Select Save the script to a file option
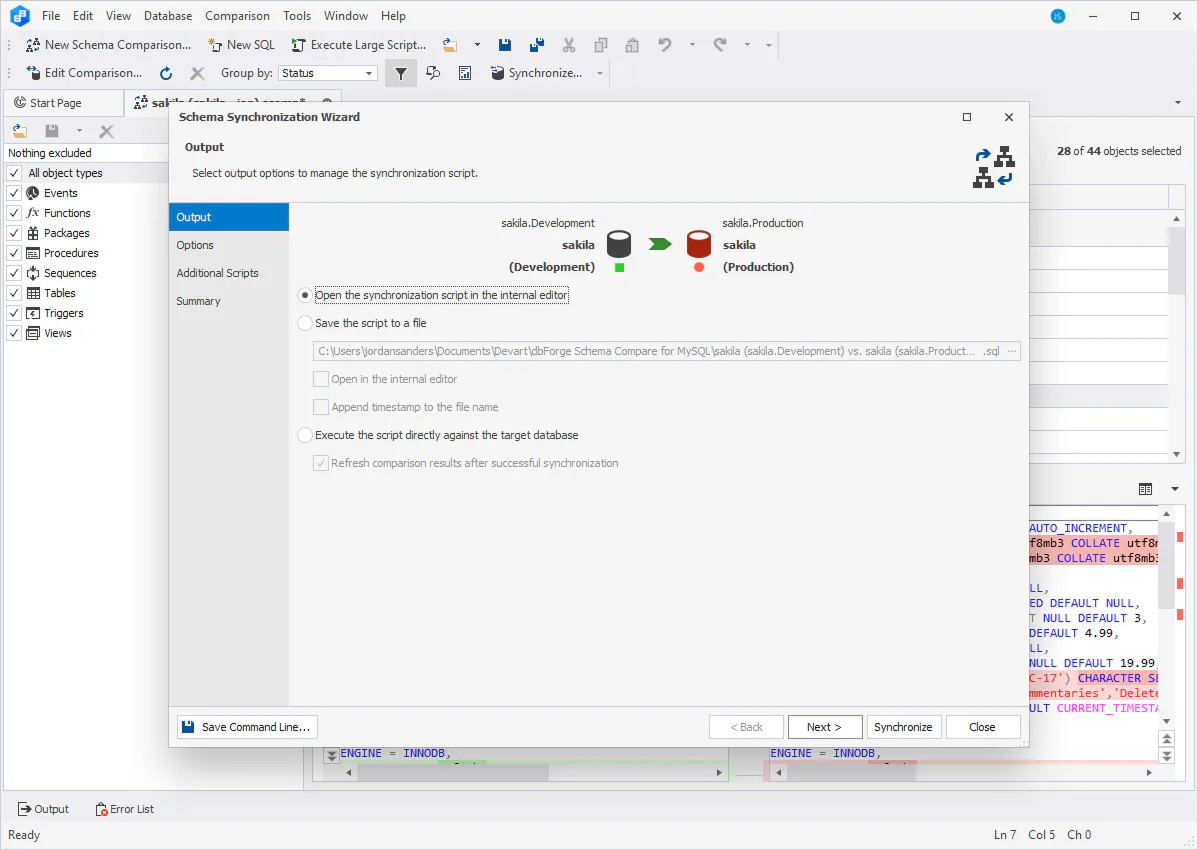 (305, 323)
